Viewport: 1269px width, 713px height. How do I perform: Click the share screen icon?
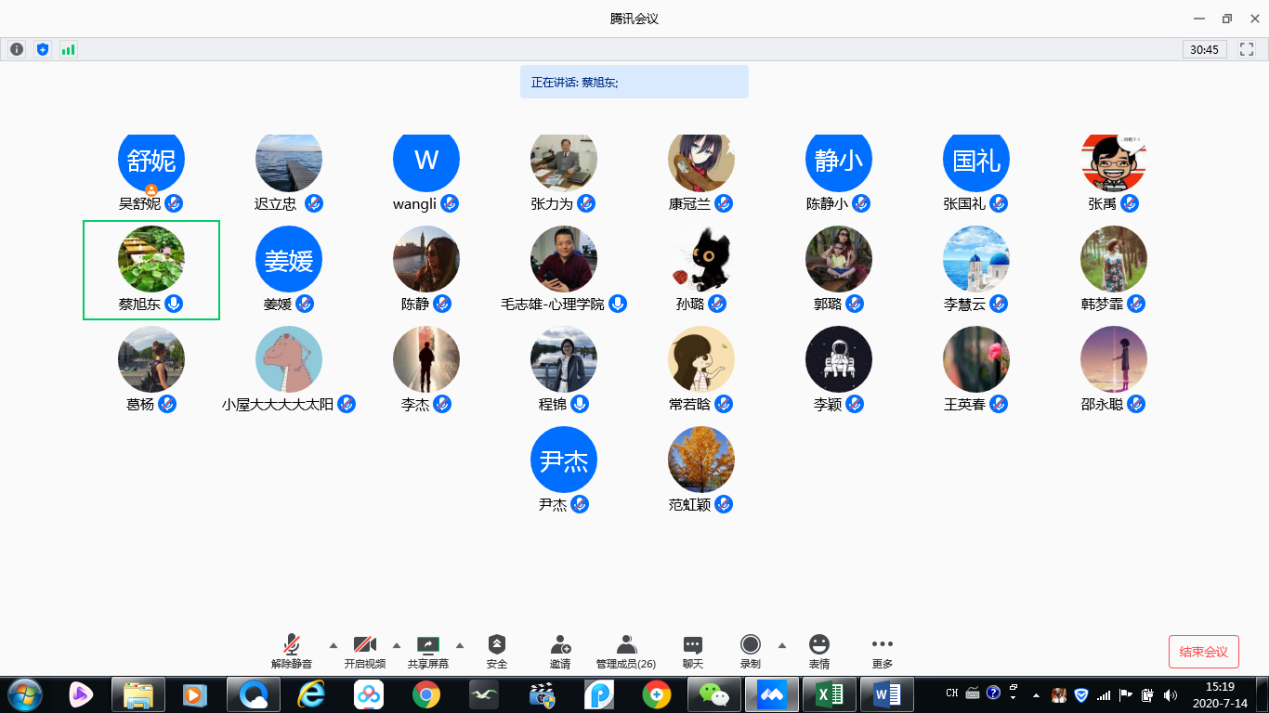(x=428, y=645)
